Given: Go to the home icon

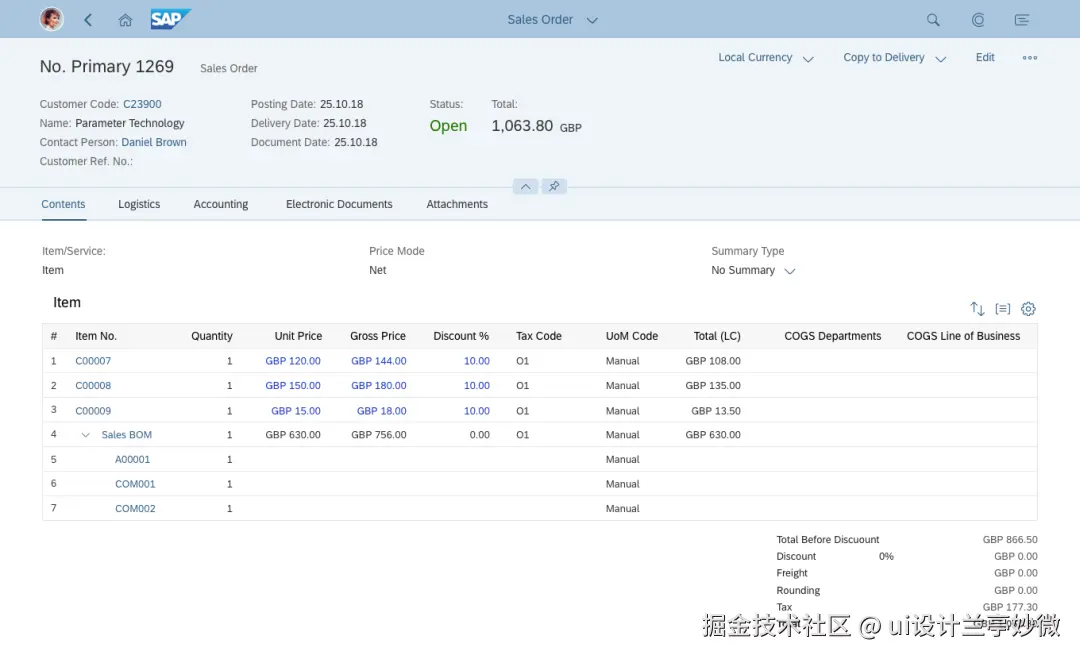Looking at the screenshot, I should tap(125, 20).
